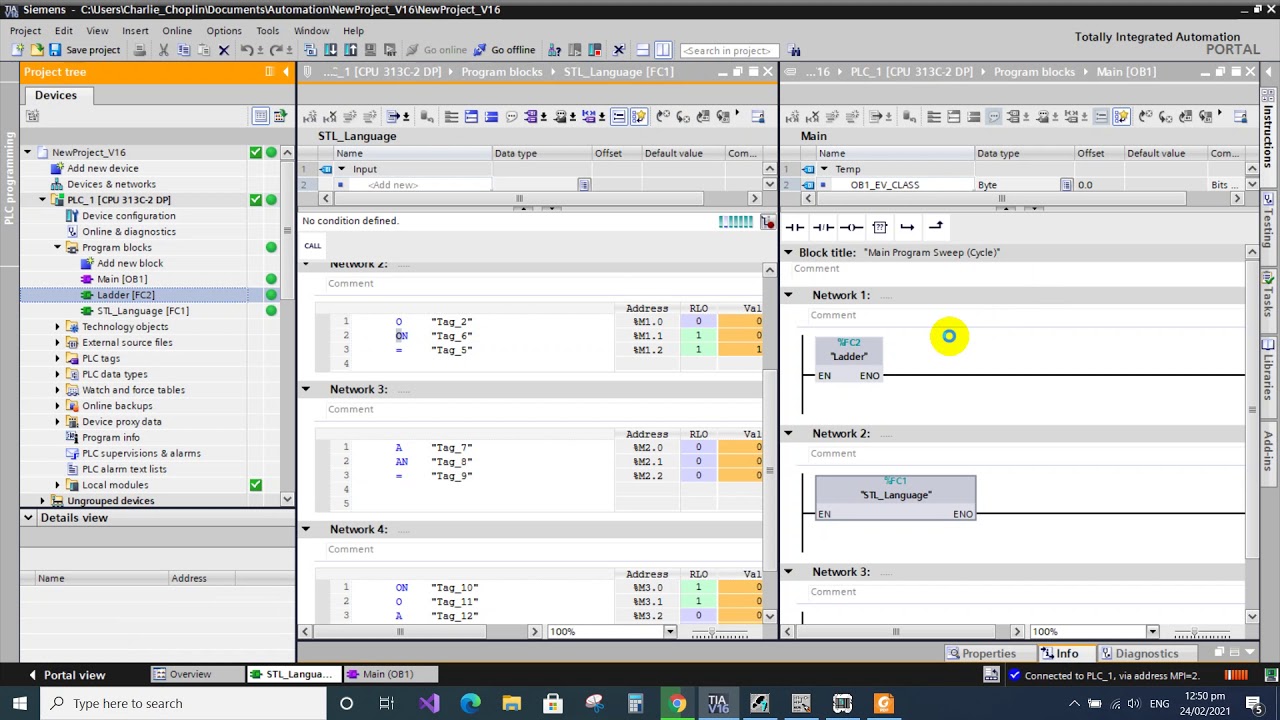Insert an assignment coil

point(851,227)
